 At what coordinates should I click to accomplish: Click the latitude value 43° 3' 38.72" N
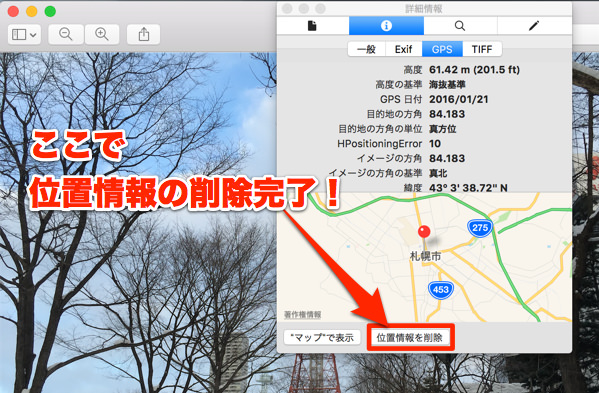(468, 188)
